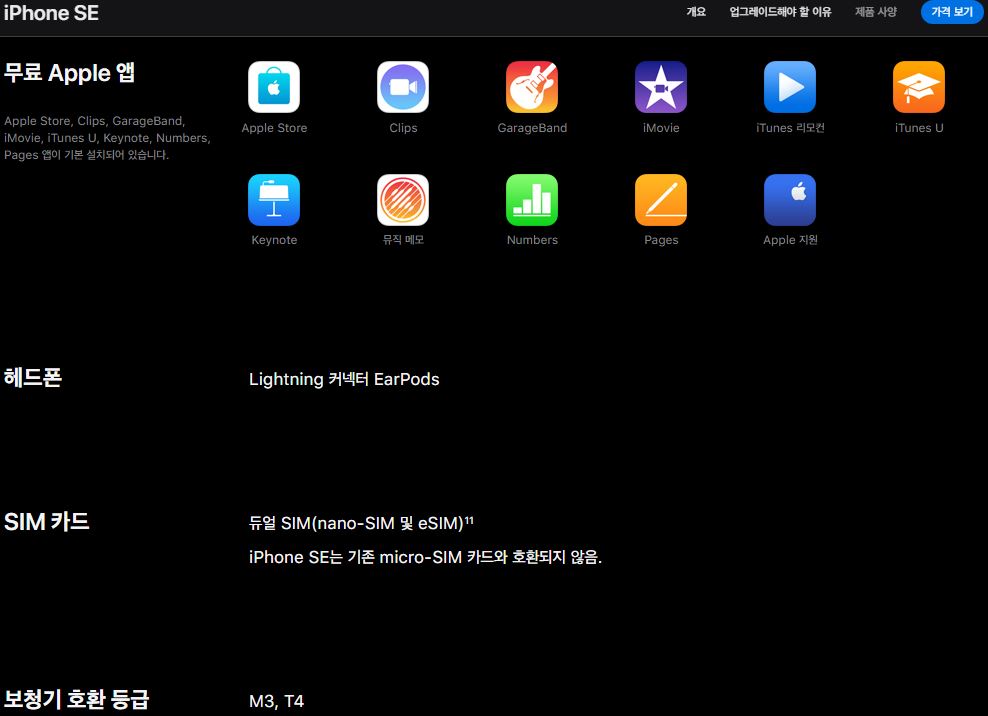Go to 업그레이드해야 할 이유 tab
Screen dimensions: 988x716
(780, 11)
